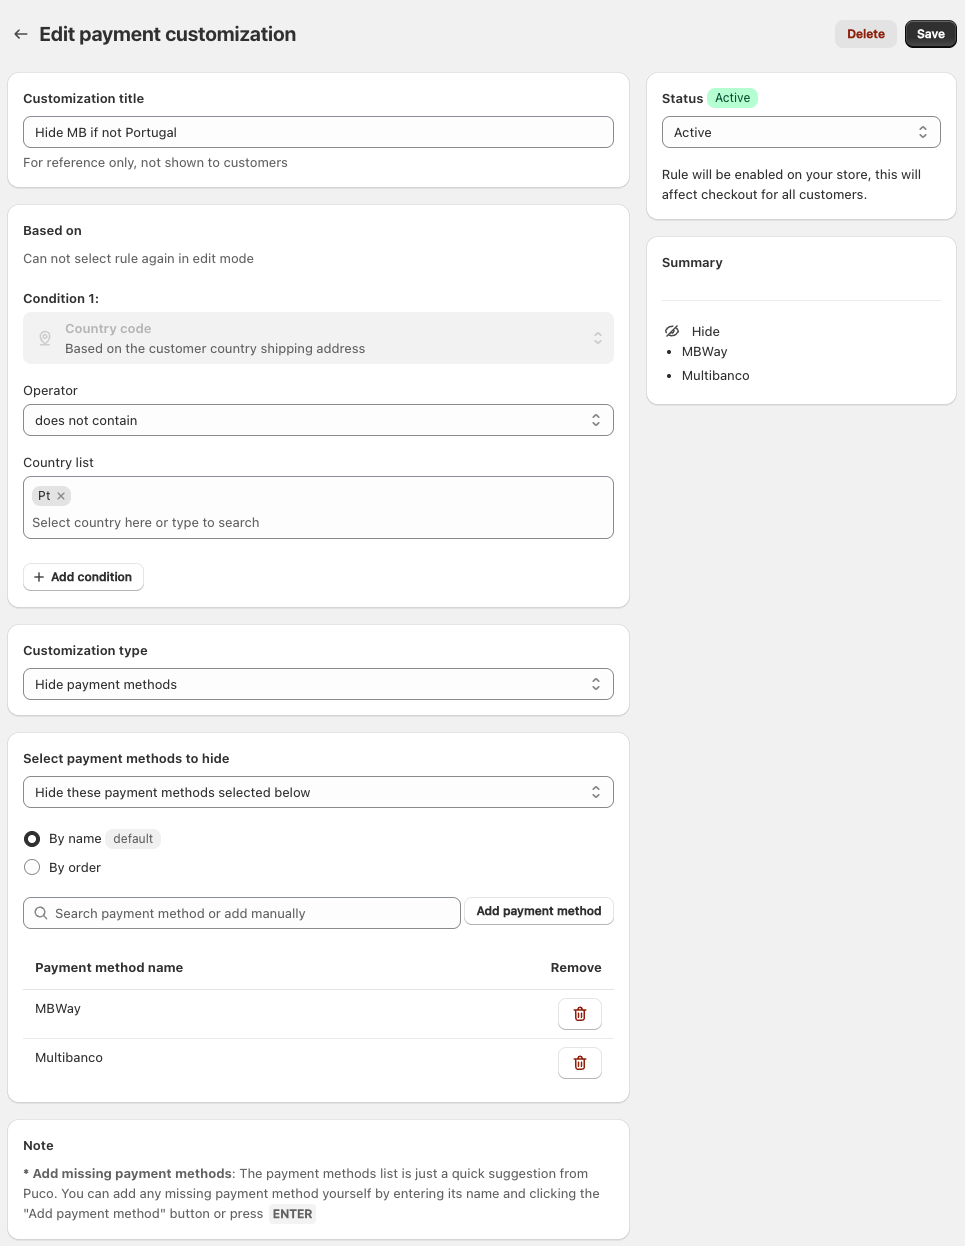
Task: Open the Status dropdown
Action: pos(800,132)
